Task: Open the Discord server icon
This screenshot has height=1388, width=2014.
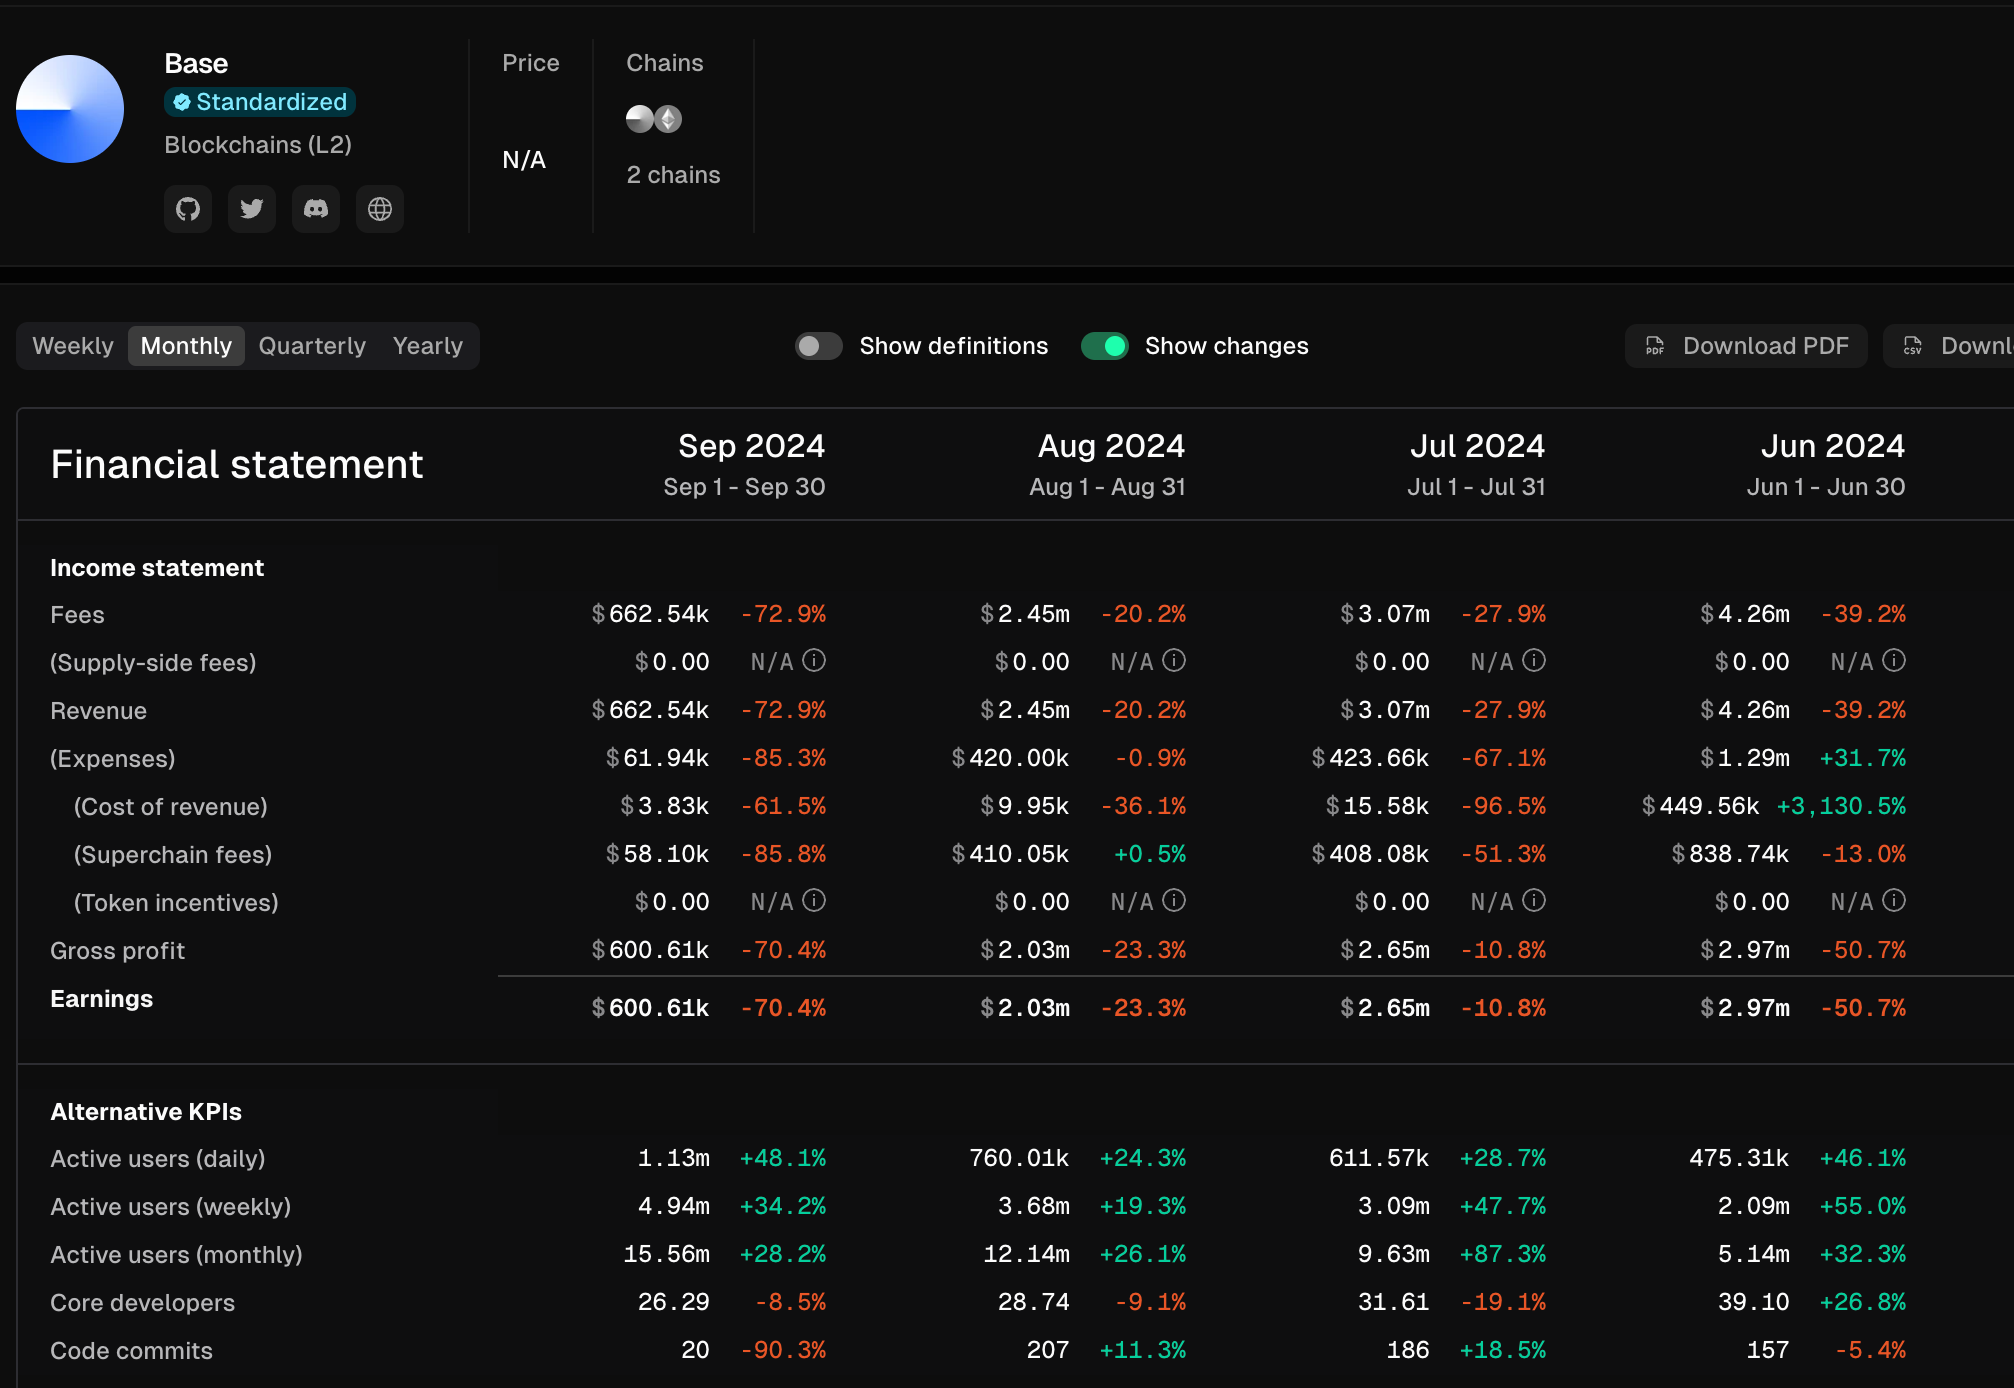Action: pyautogui.click(x=316, y=209)
